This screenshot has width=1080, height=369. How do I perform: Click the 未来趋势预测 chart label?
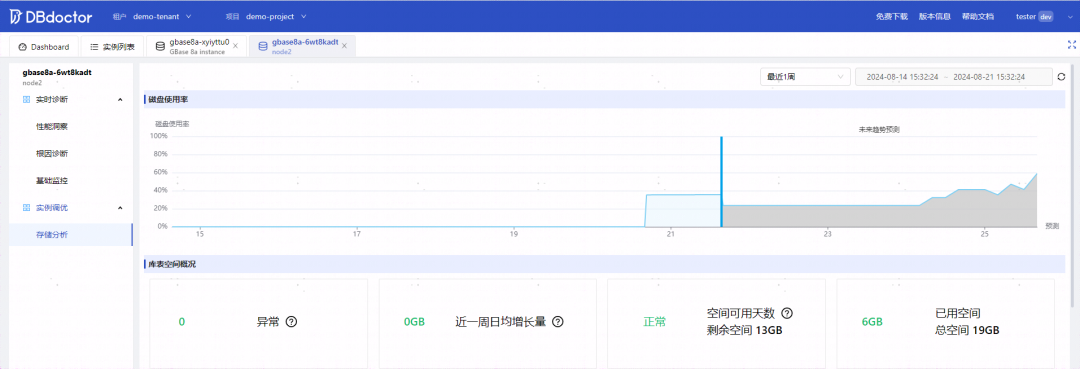879,129
